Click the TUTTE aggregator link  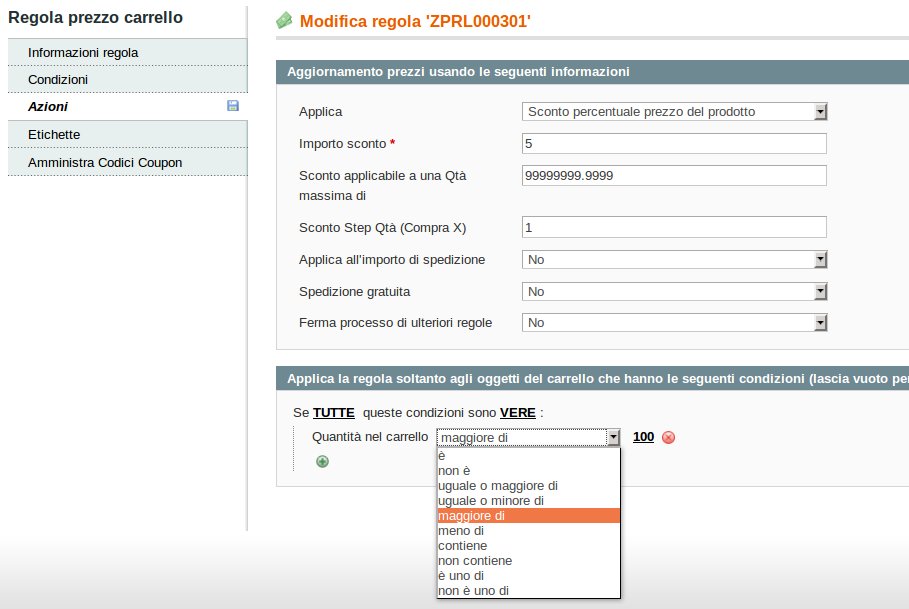(x=334, y=412)
